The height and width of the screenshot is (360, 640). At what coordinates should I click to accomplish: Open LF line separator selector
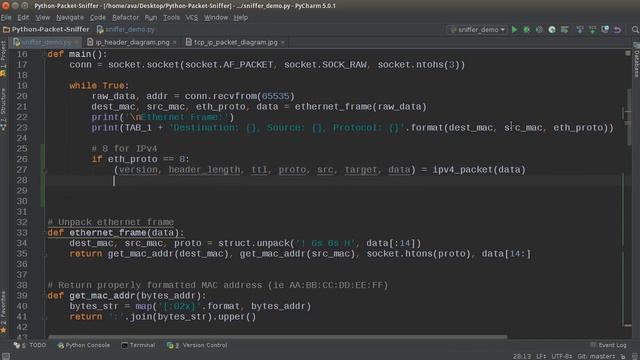tap(541, 356)
